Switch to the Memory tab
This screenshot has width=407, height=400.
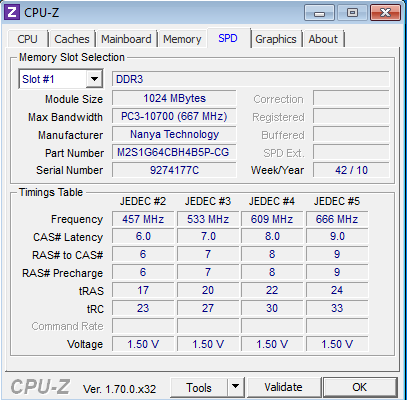point(182,39)
